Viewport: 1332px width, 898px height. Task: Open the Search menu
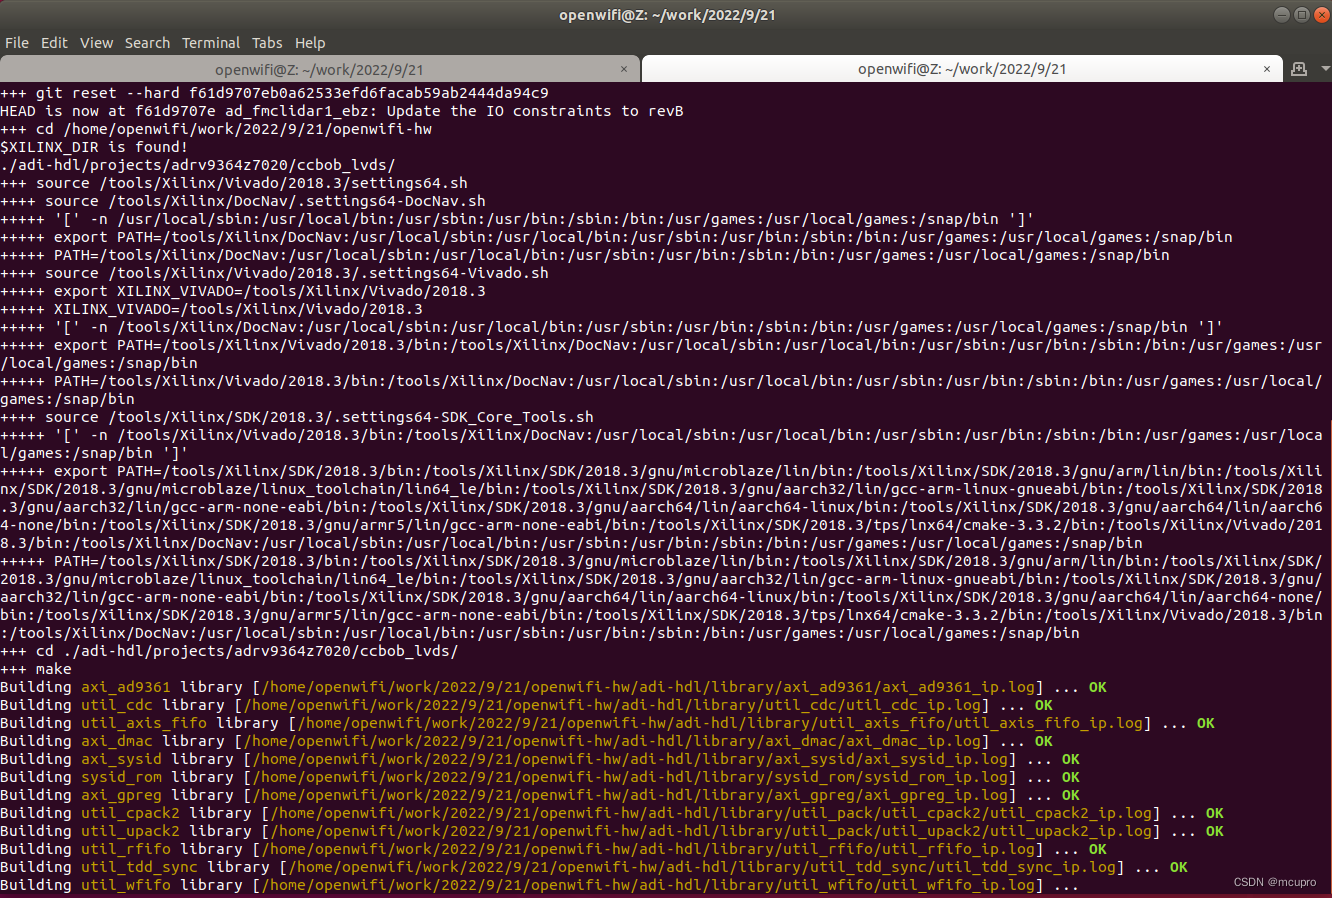click(147, 43)
